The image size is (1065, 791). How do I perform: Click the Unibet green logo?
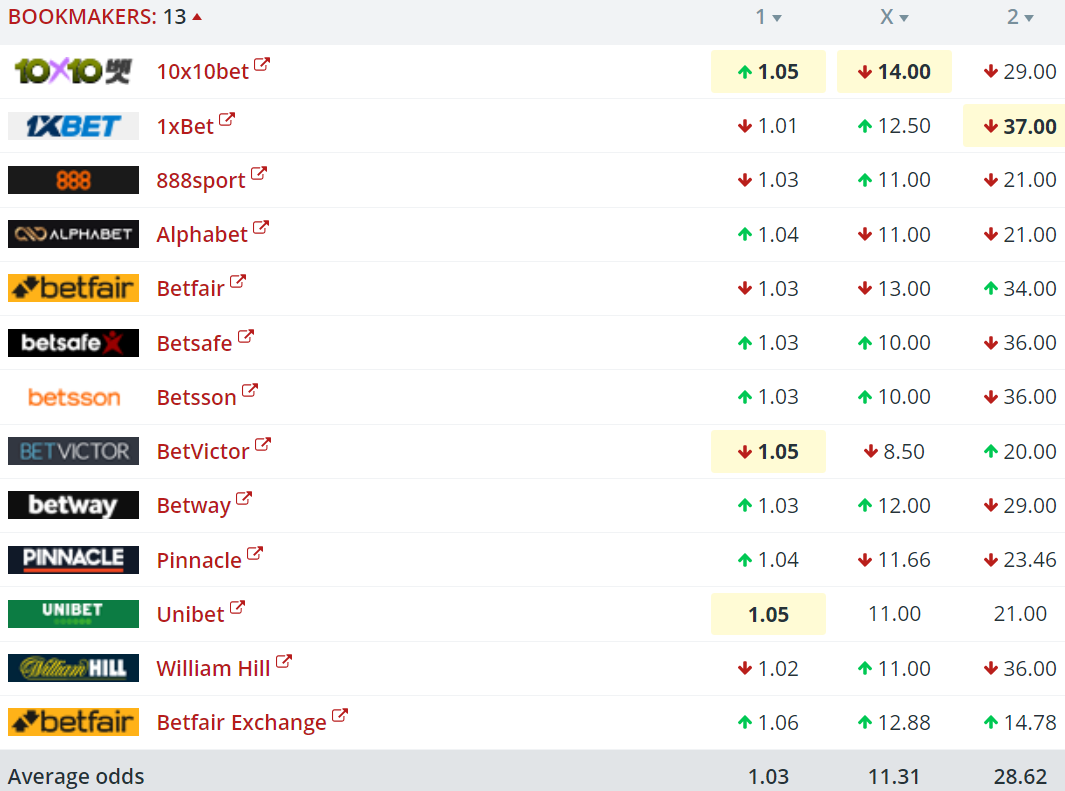[x=73, y=614]
